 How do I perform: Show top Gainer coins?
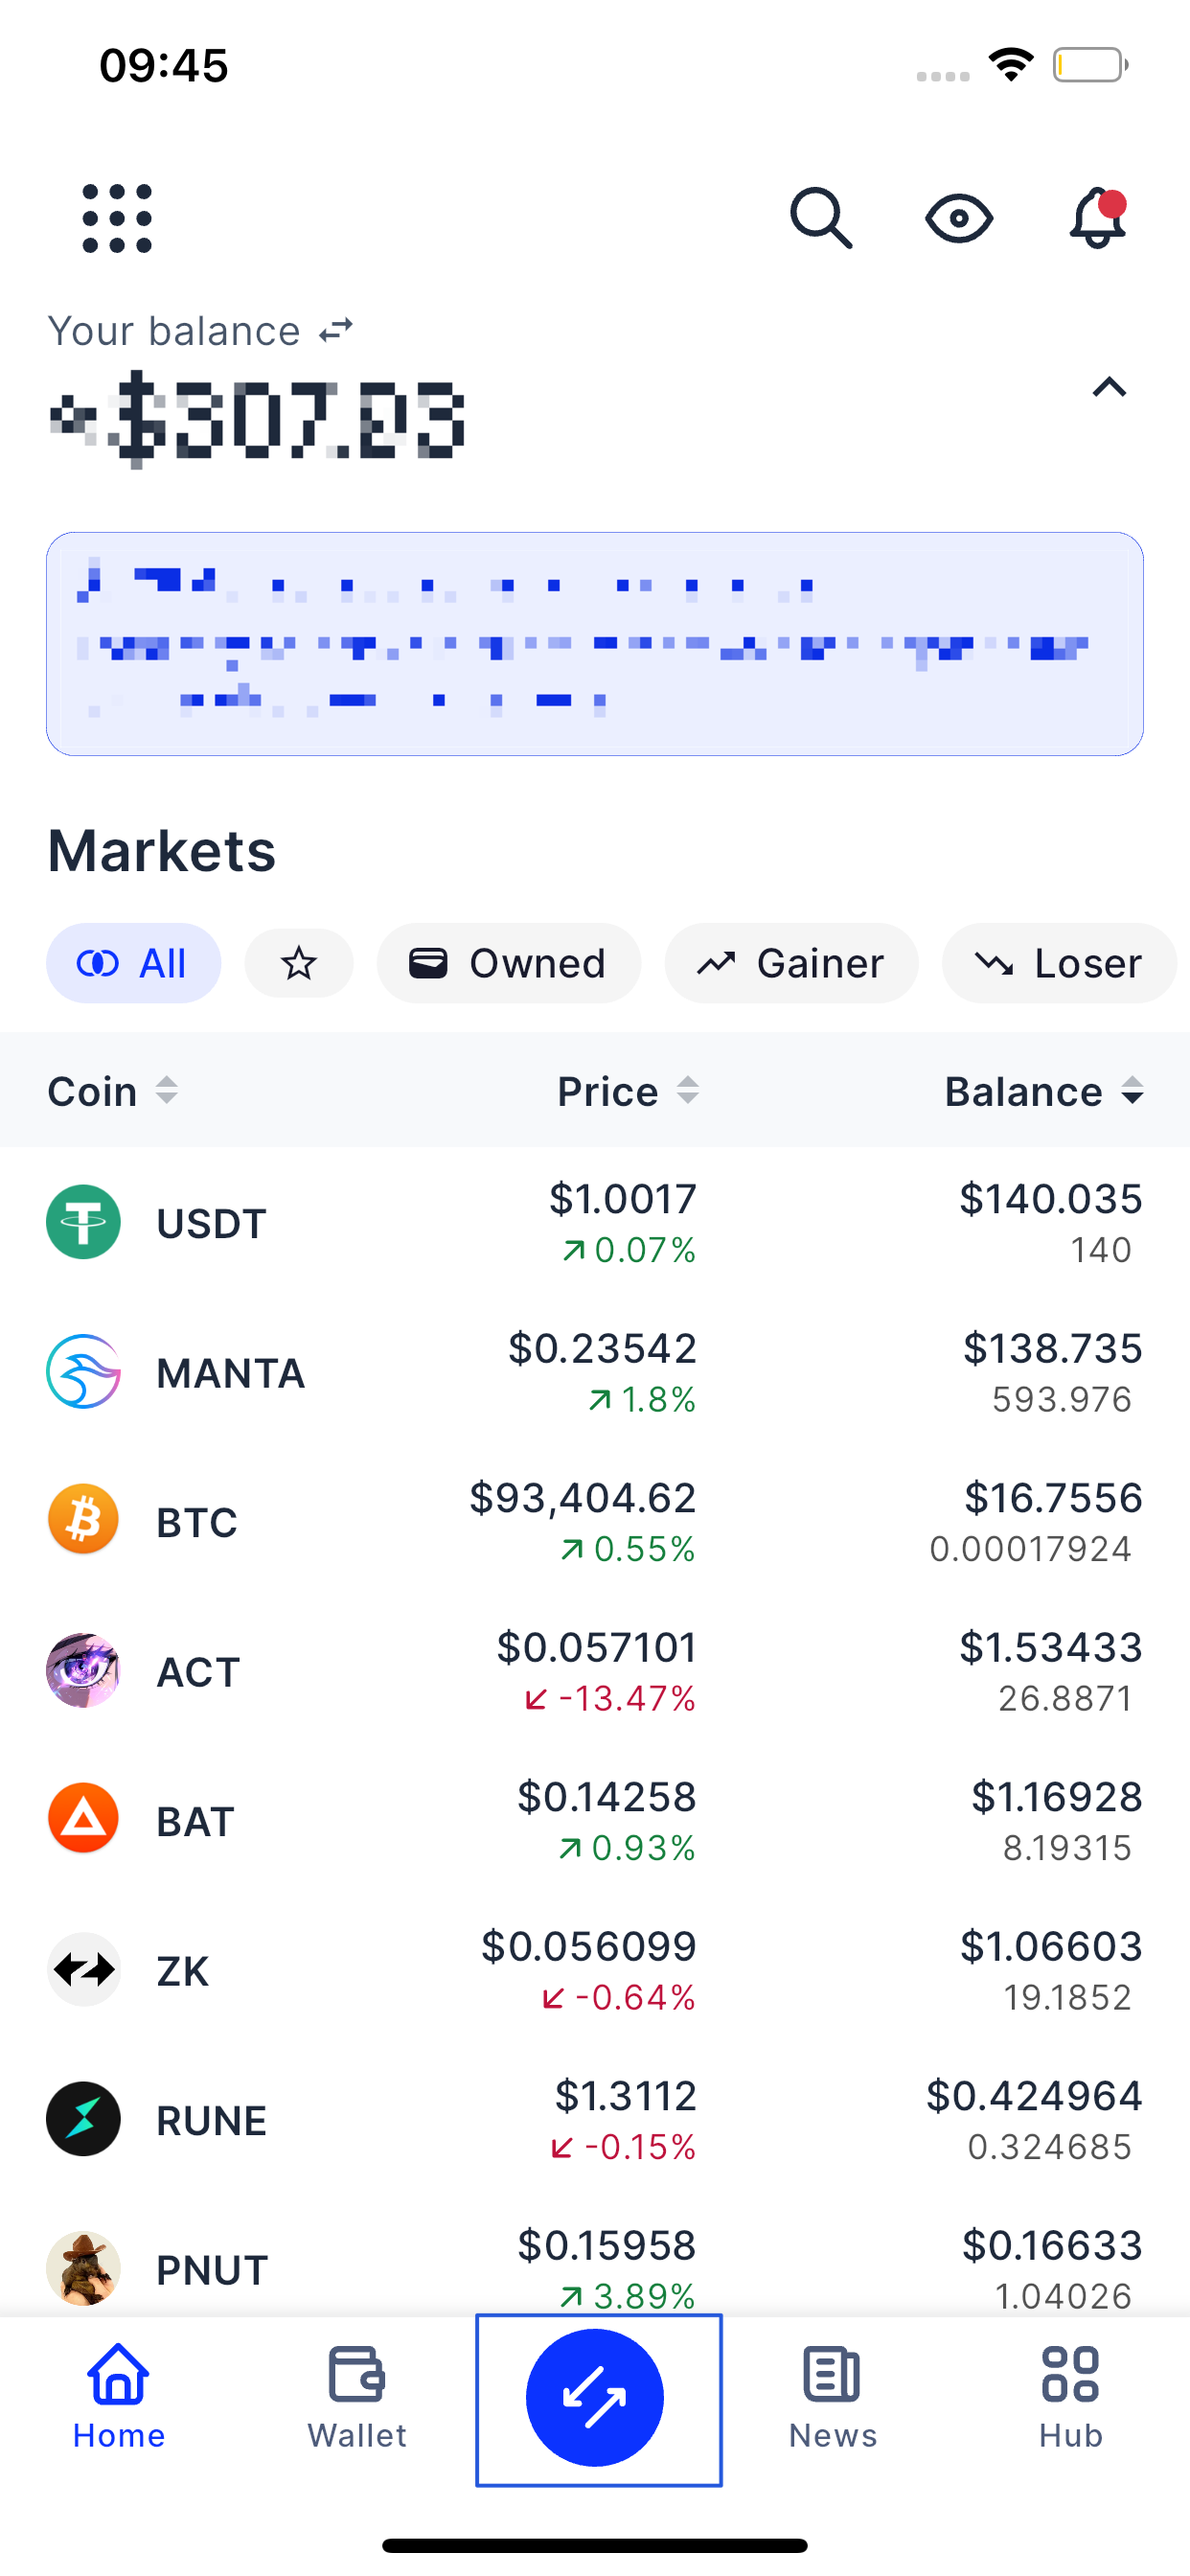coord(791,963)
